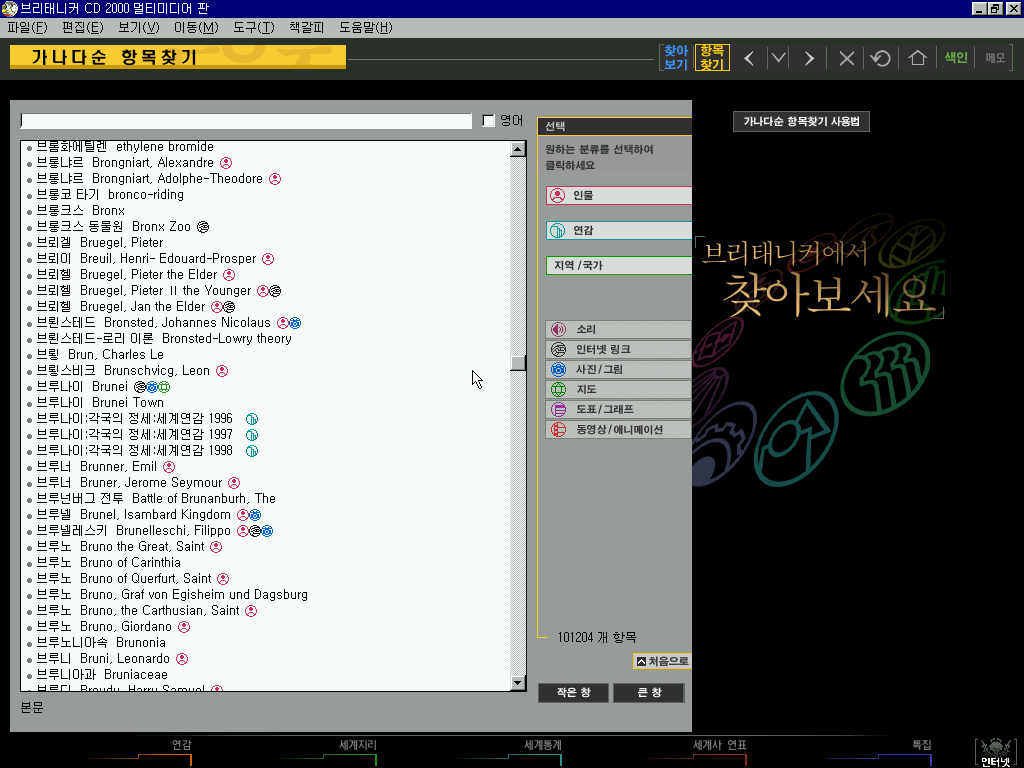The height and width of the screenshot is (768, 1024).
Task: Open the 메모 memo button
Action: (995, 57)
